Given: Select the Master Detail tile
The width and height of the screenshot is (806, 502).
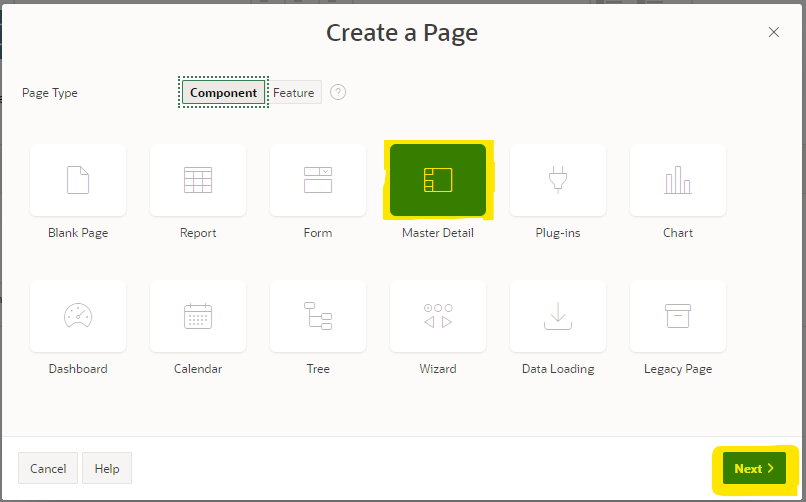Looking at the screenshot, I should click(438, 180).
